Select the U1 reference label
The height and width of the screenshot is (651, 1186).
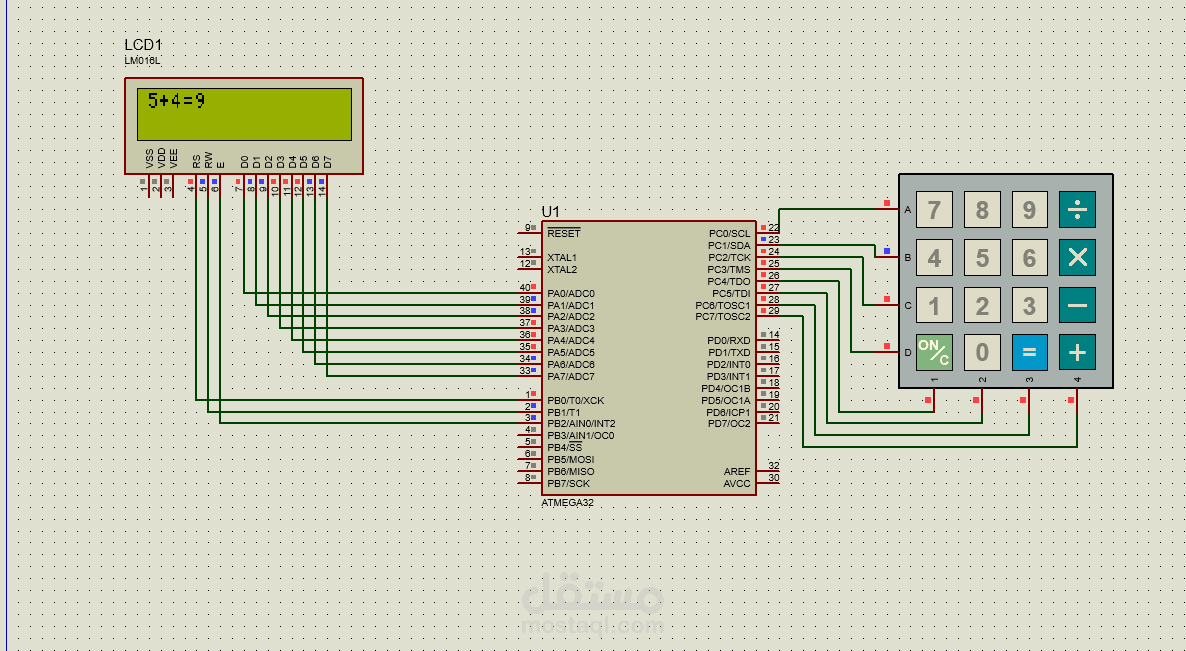tap(550, 212)
